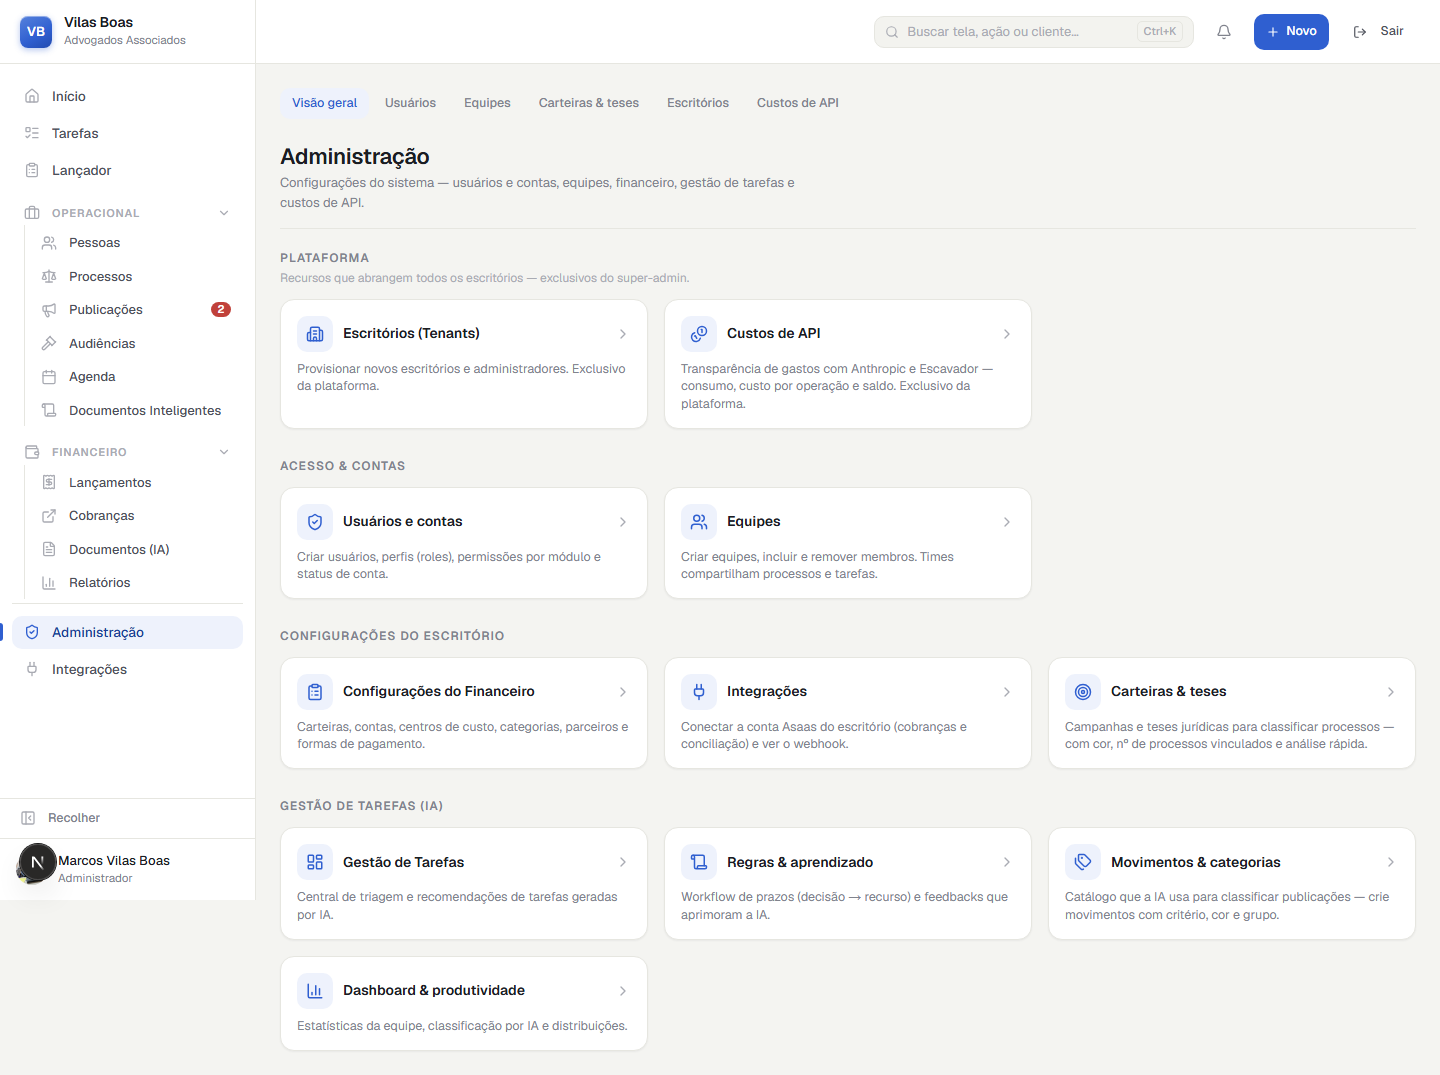Click the Usuários e contas shield icon
Image resolution: width=1440 pixels, height=1075 pixels.
tap(315, 522)
